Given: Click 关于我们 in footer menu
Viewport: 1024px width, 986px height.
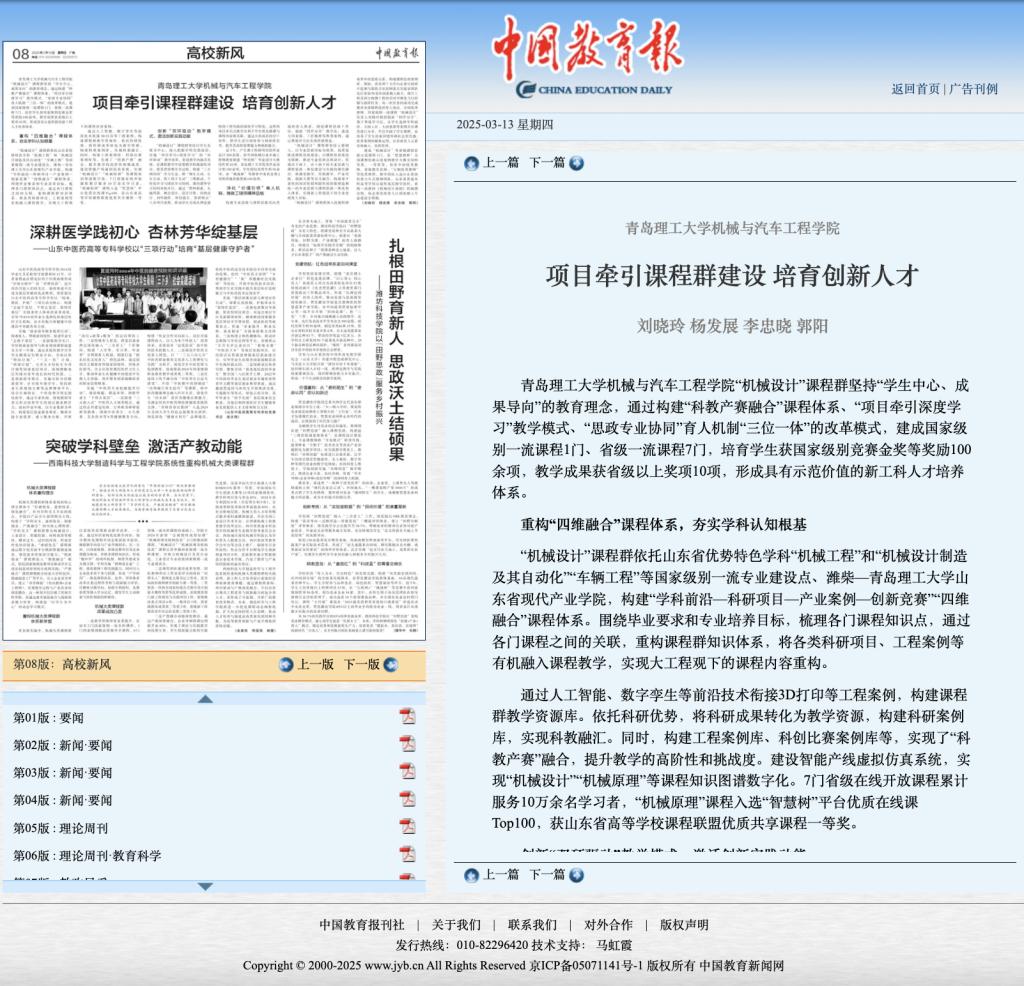Looking at the screenshot, I should point(456,924).
